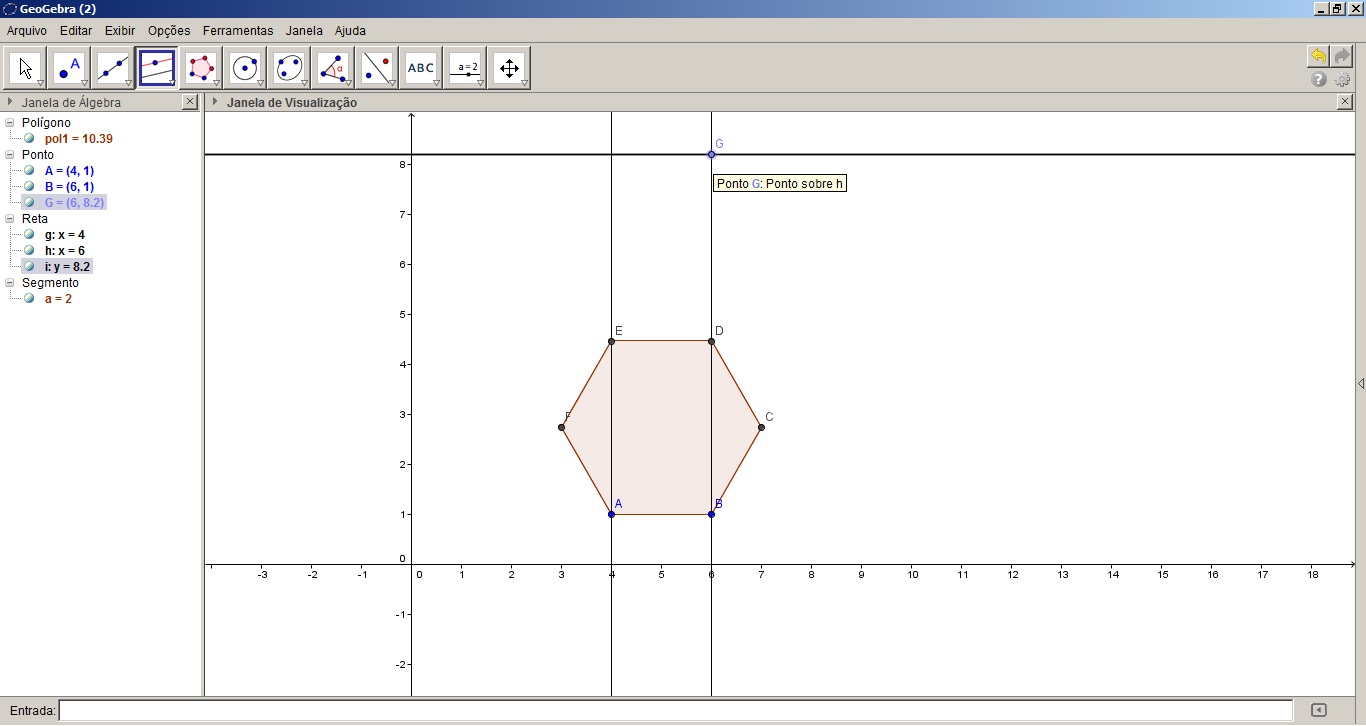Screen dimensions: 1366x726
Task: Collapse the Reta tree group
Action: [x=10, y=219]
